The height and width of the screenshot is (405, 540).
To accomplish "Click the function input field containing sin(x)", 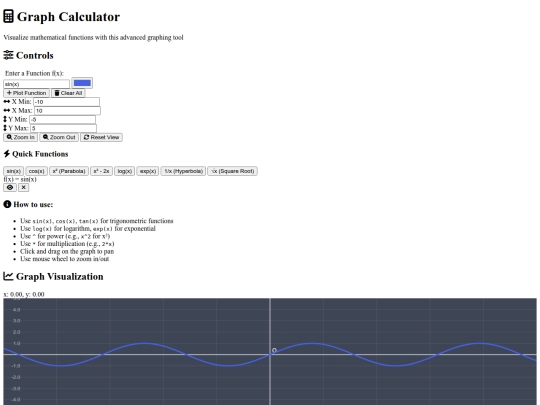I will (37, 84).
